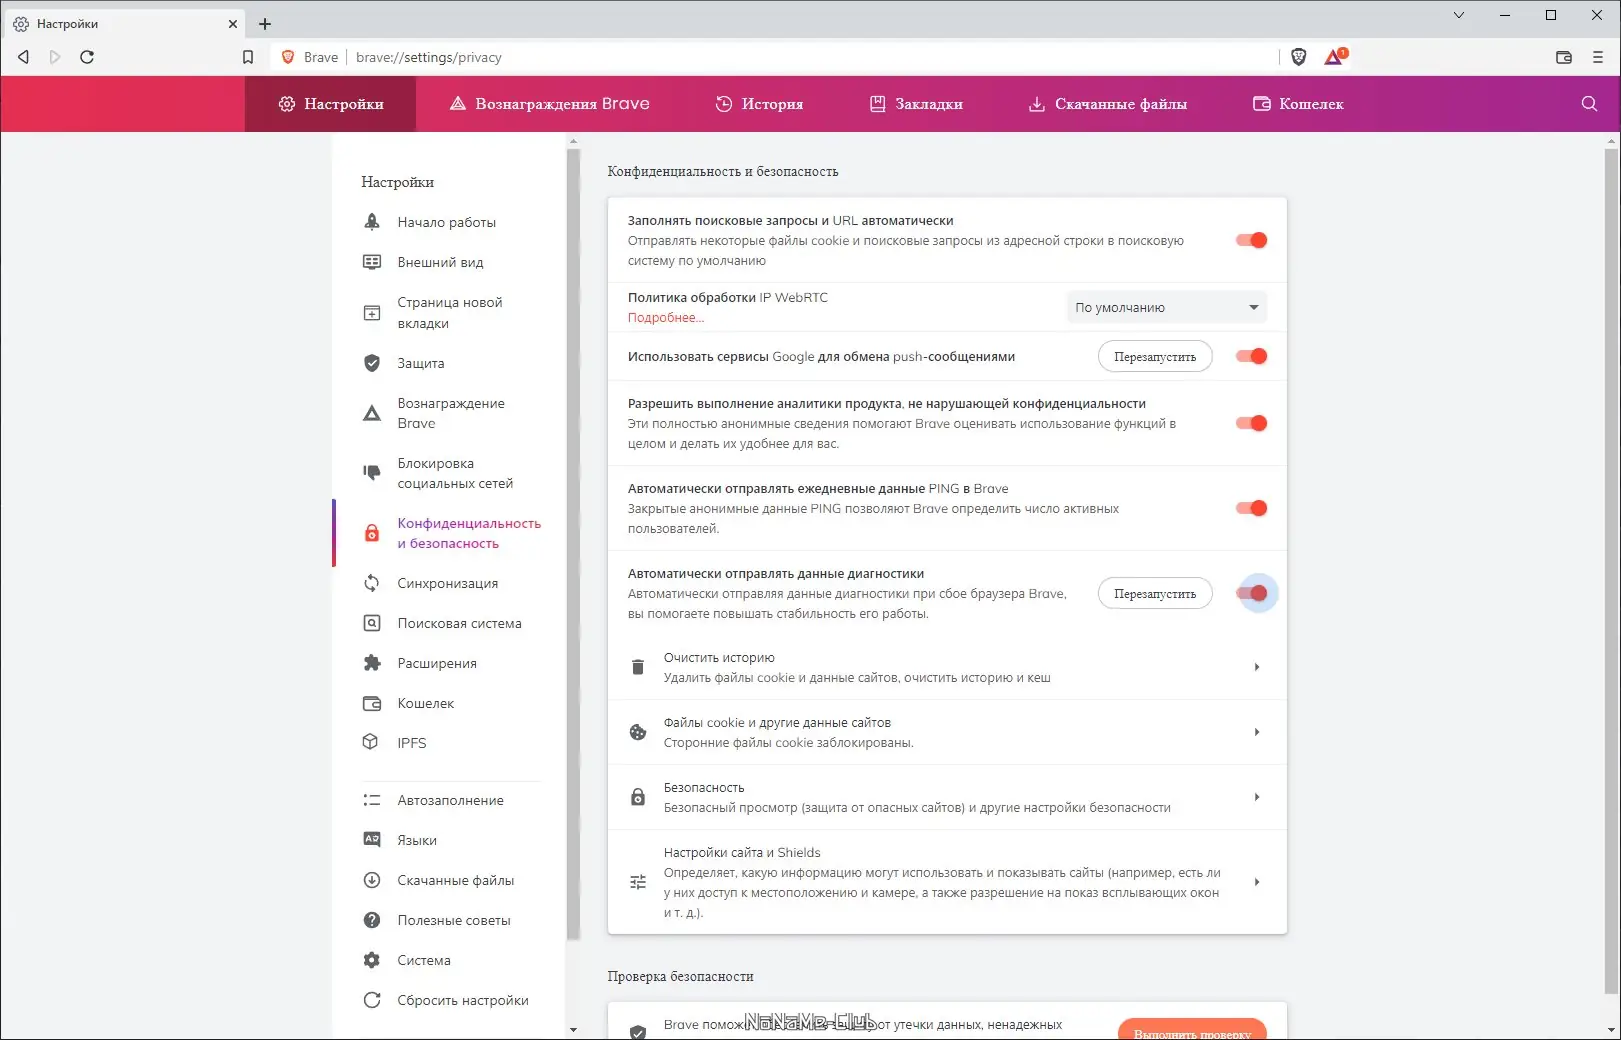
Task: Switch to the Кошелек header tab
Action: tap(1298, 104)
